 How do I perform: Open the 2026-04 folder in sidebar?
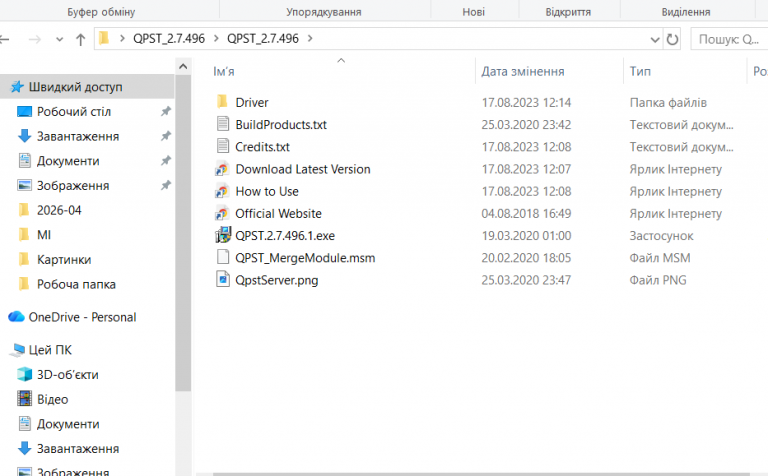[x=59, y=210]
